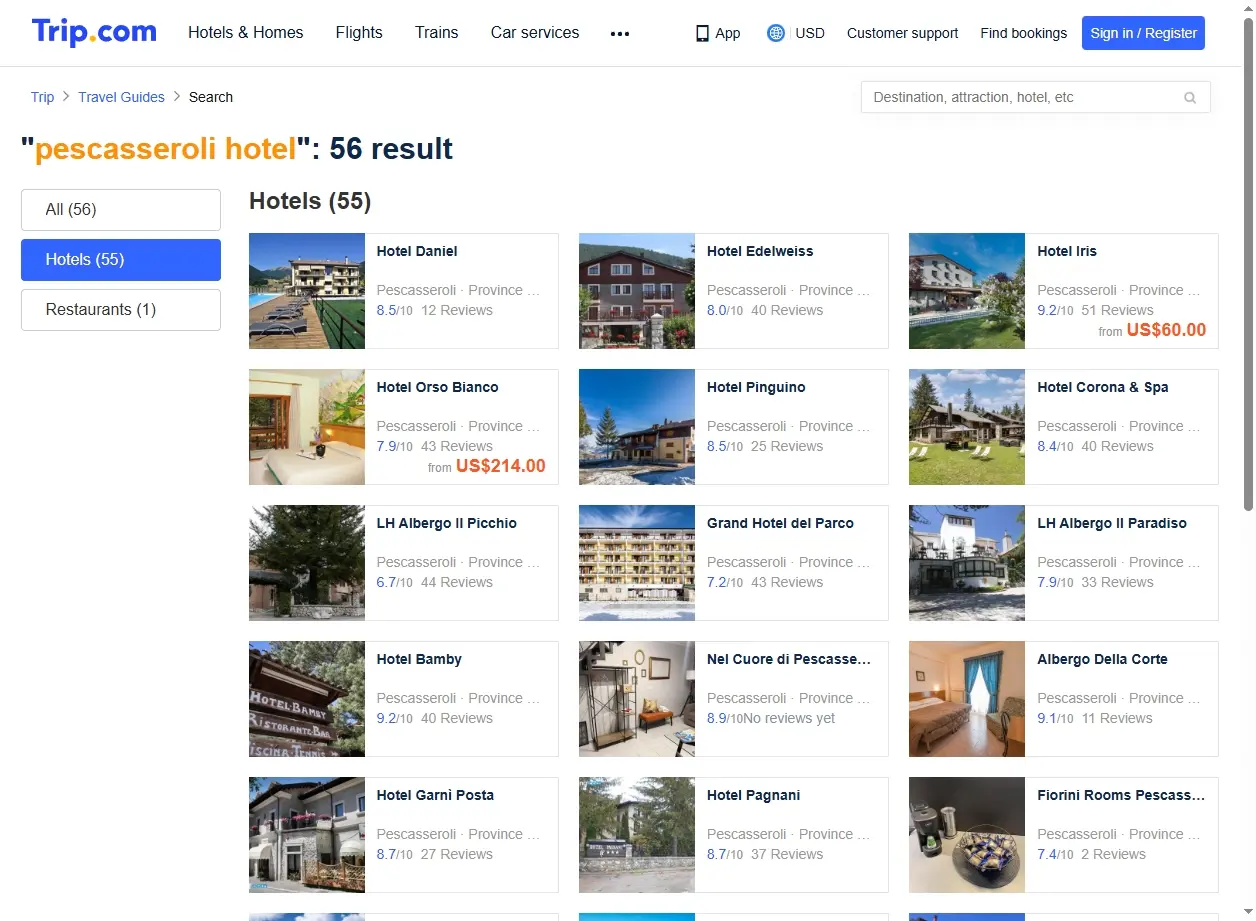This screenshot has width=1256, height=921.
Task: Click Hotel Iris US$60.00 price
Action: tap(1166, 330)
